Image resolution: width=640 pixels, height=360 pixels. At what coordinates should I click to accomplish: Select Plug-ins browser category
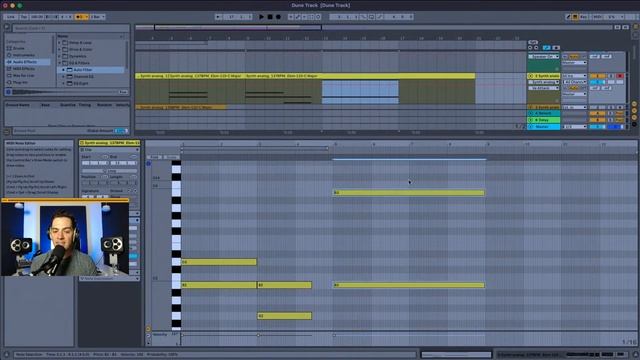[20, 82]
